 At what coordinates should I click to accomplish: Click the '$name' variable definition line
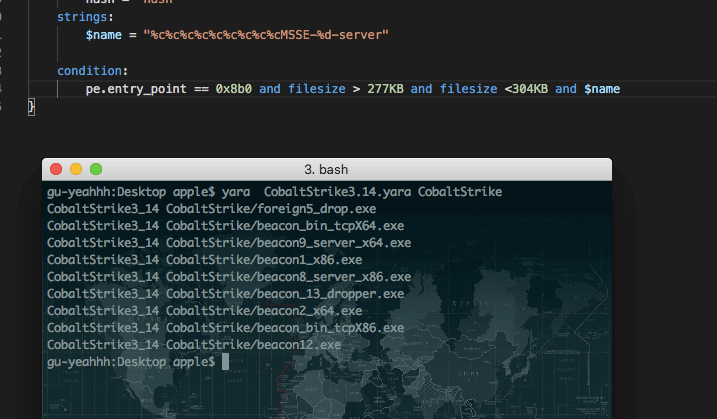[x=237, y=35]
